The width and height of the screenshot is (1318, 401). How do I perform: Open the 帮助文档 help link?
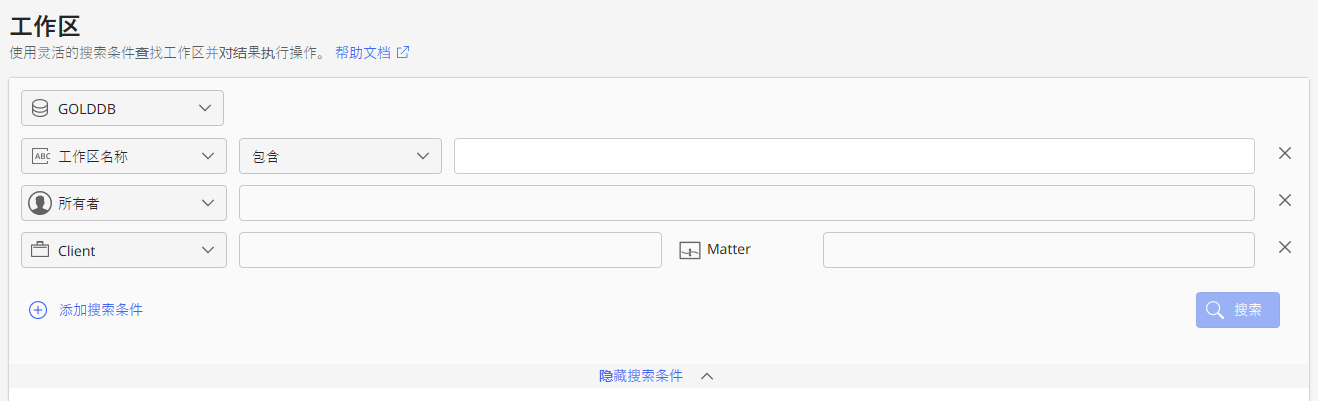[x=362, y=52]
